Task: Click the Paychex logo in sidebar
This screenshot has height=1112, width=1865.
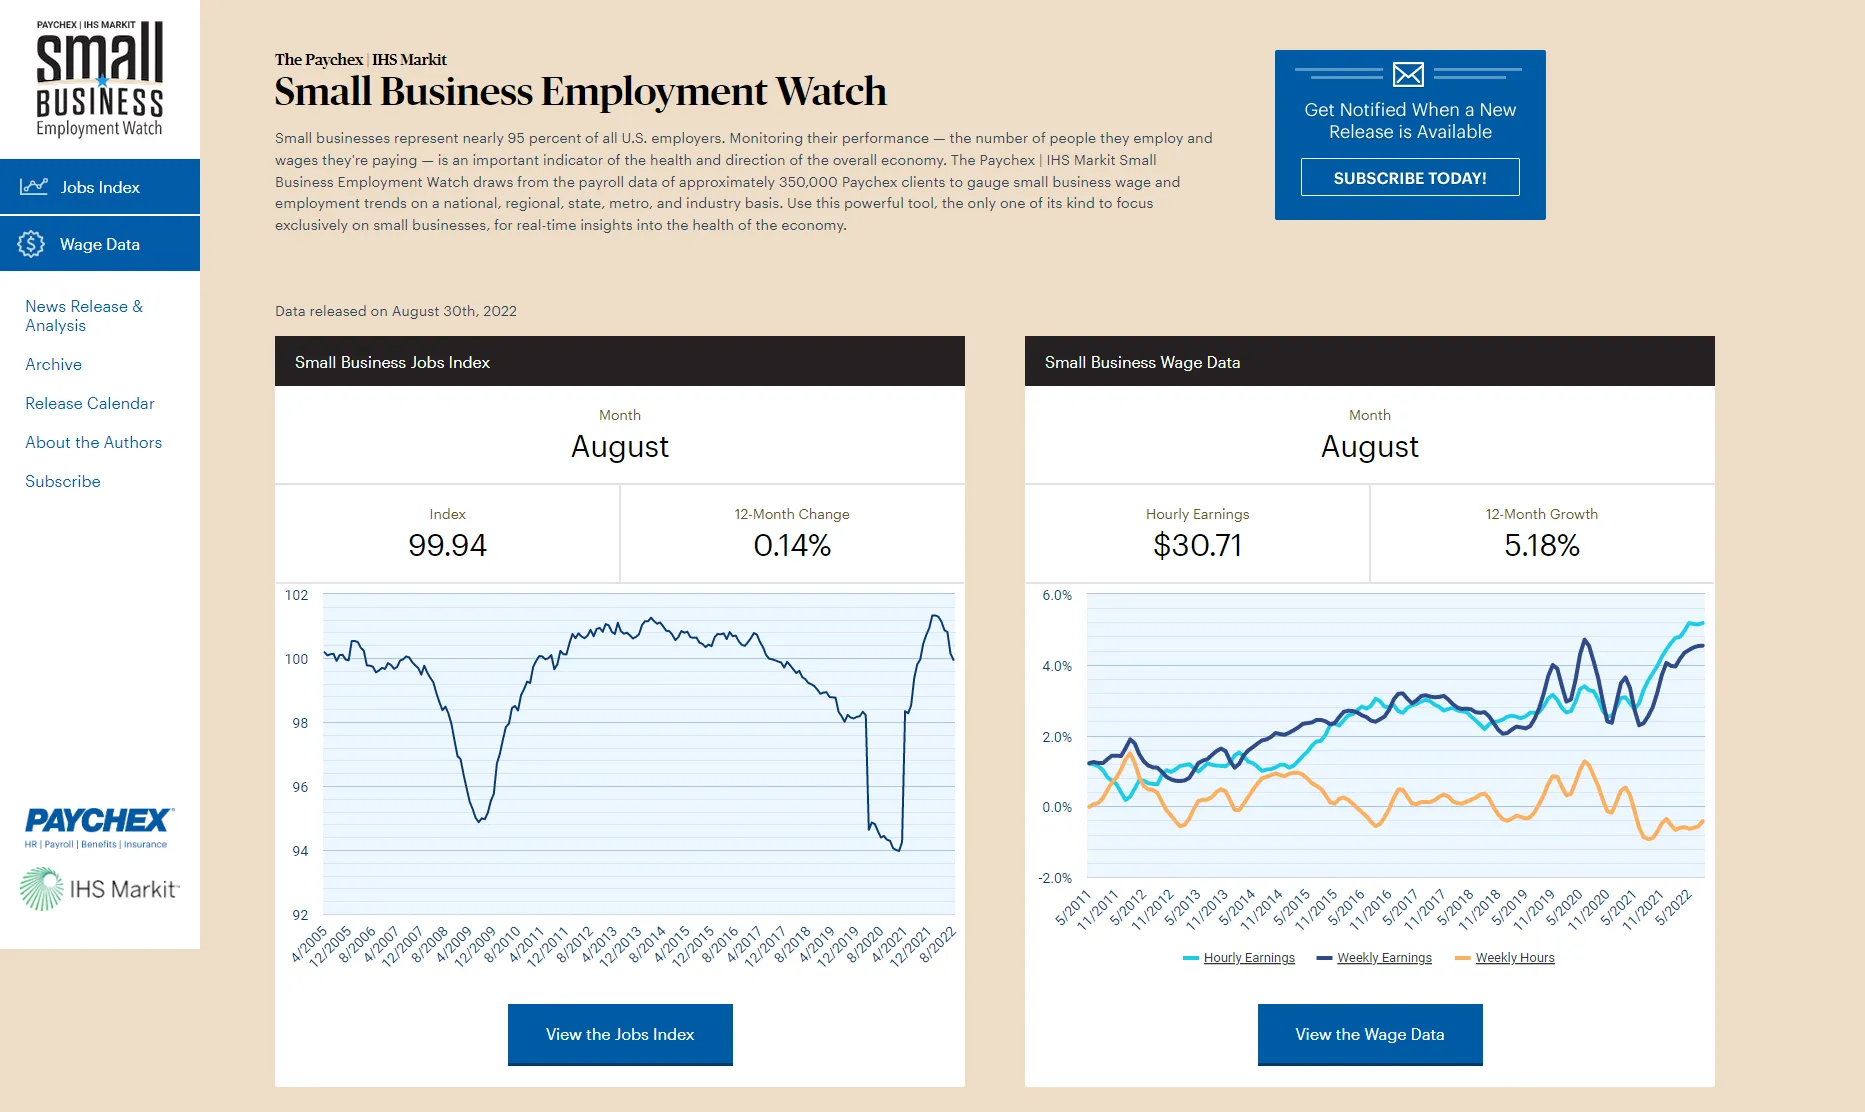Action: [98, 827]
